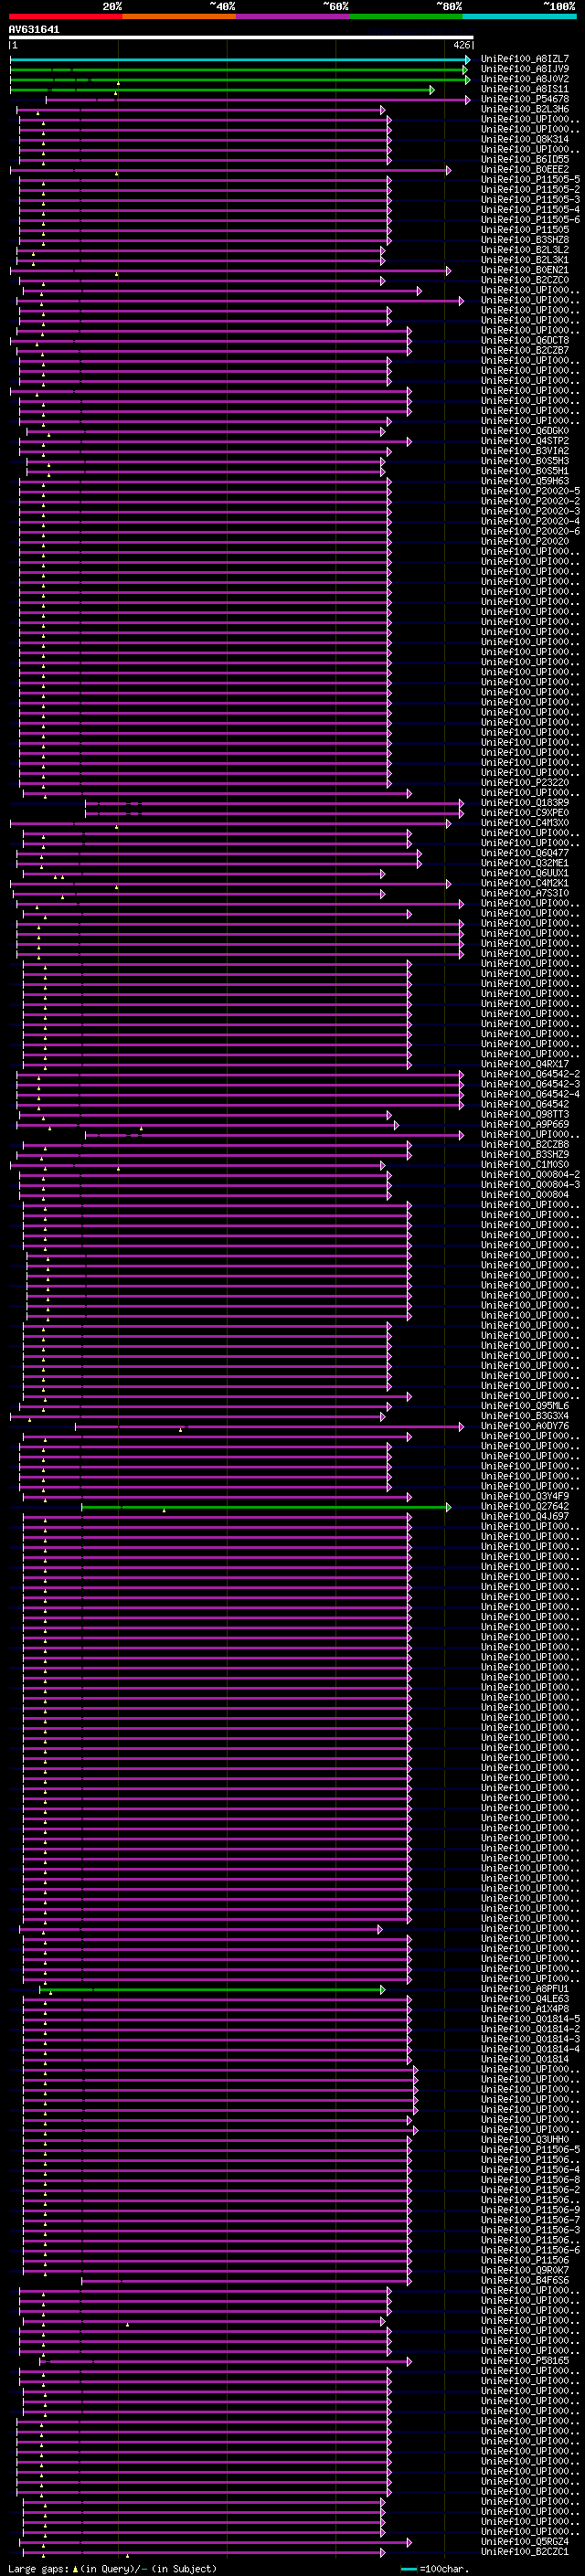
Task: Click the UniRef100_P11505-5 label
Action: point(530,180)
